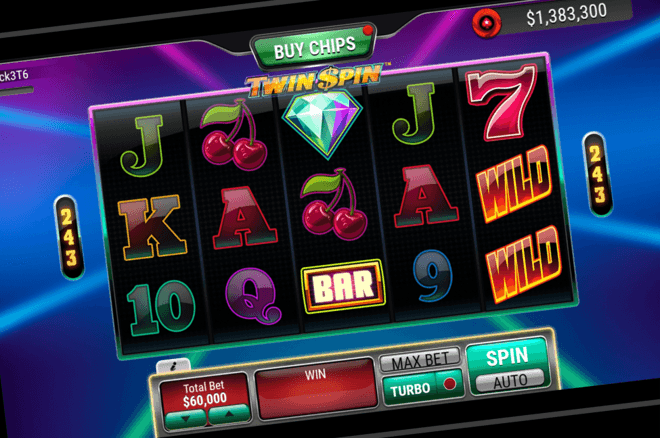The height and width of the screenshot is (438, 660).
Task: Click the red WIN display panel
Action: 316,388
